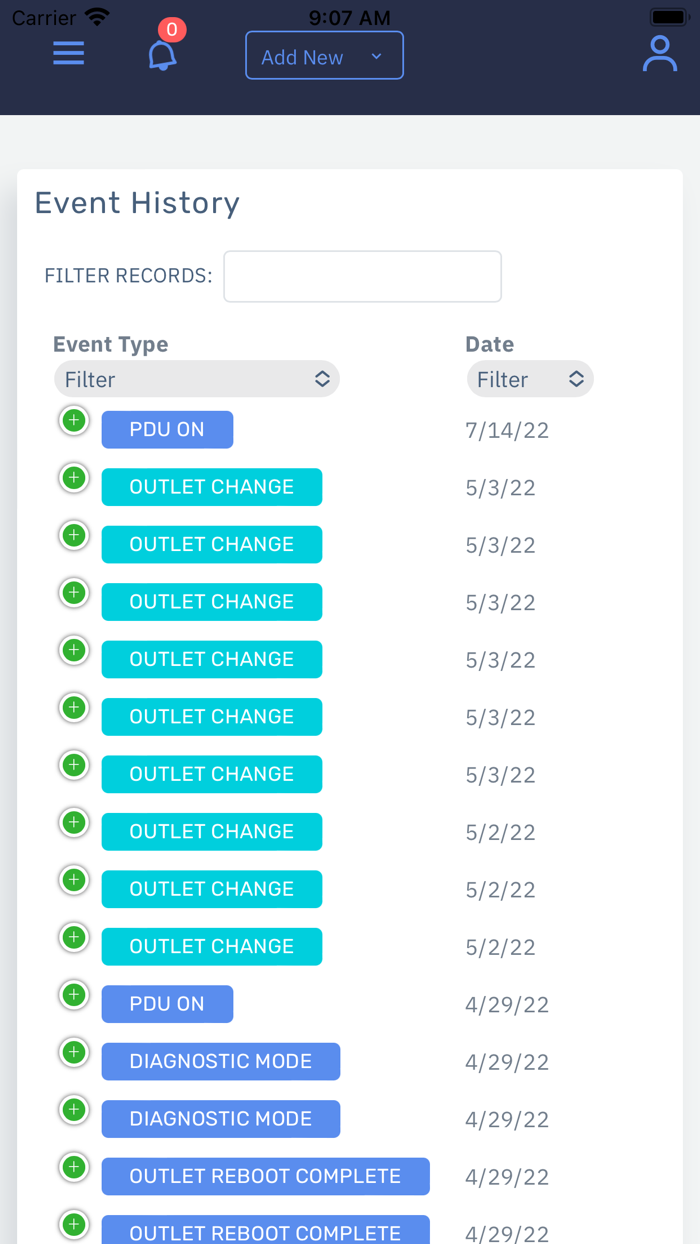Expand the first Outlet Reboot Complete row
This screenshot has height=1244, width=700.
click(x=74, y=1168)
